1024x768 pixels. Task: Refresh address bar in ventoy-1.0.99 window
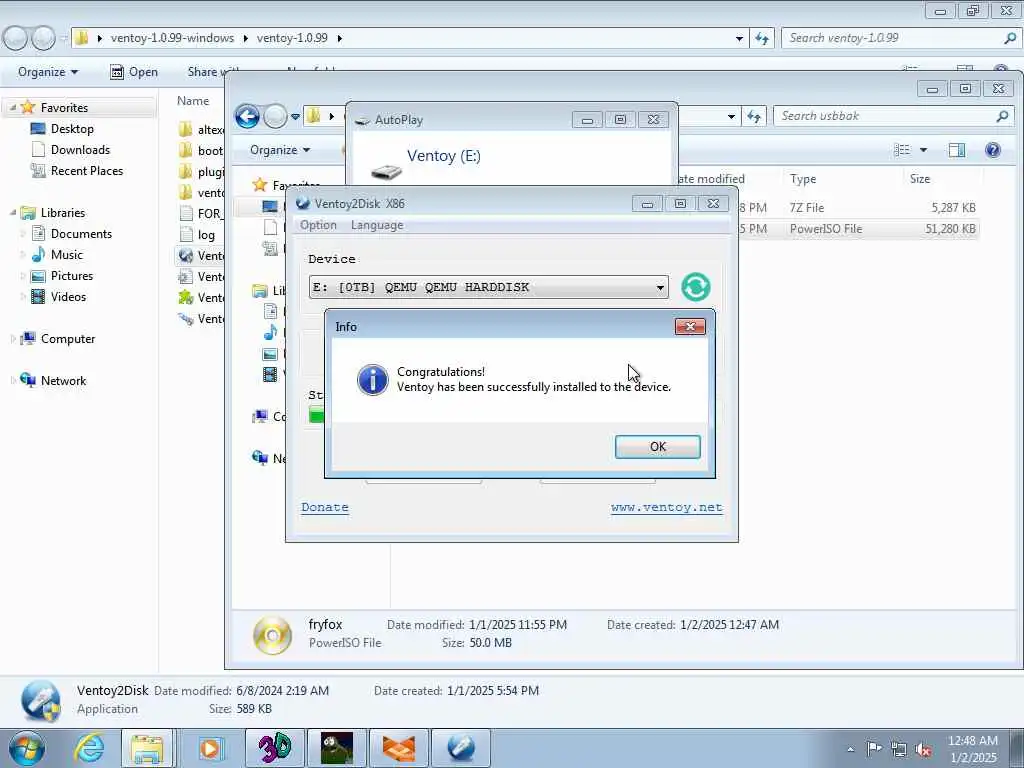(x=762, y=39)
